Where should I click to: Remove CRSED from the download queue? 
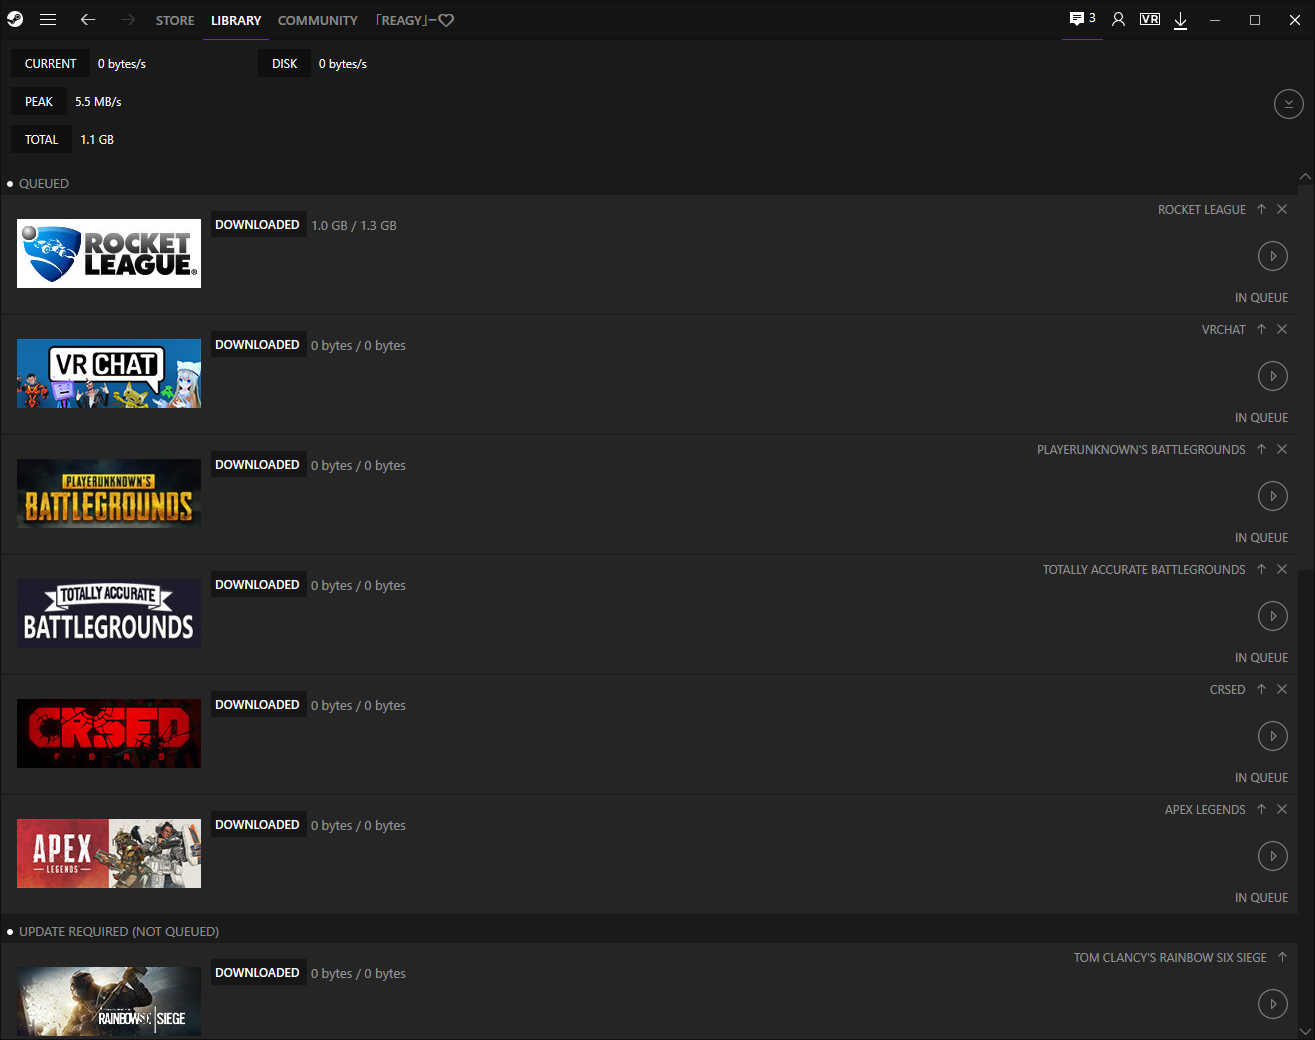coord(1282,689)
